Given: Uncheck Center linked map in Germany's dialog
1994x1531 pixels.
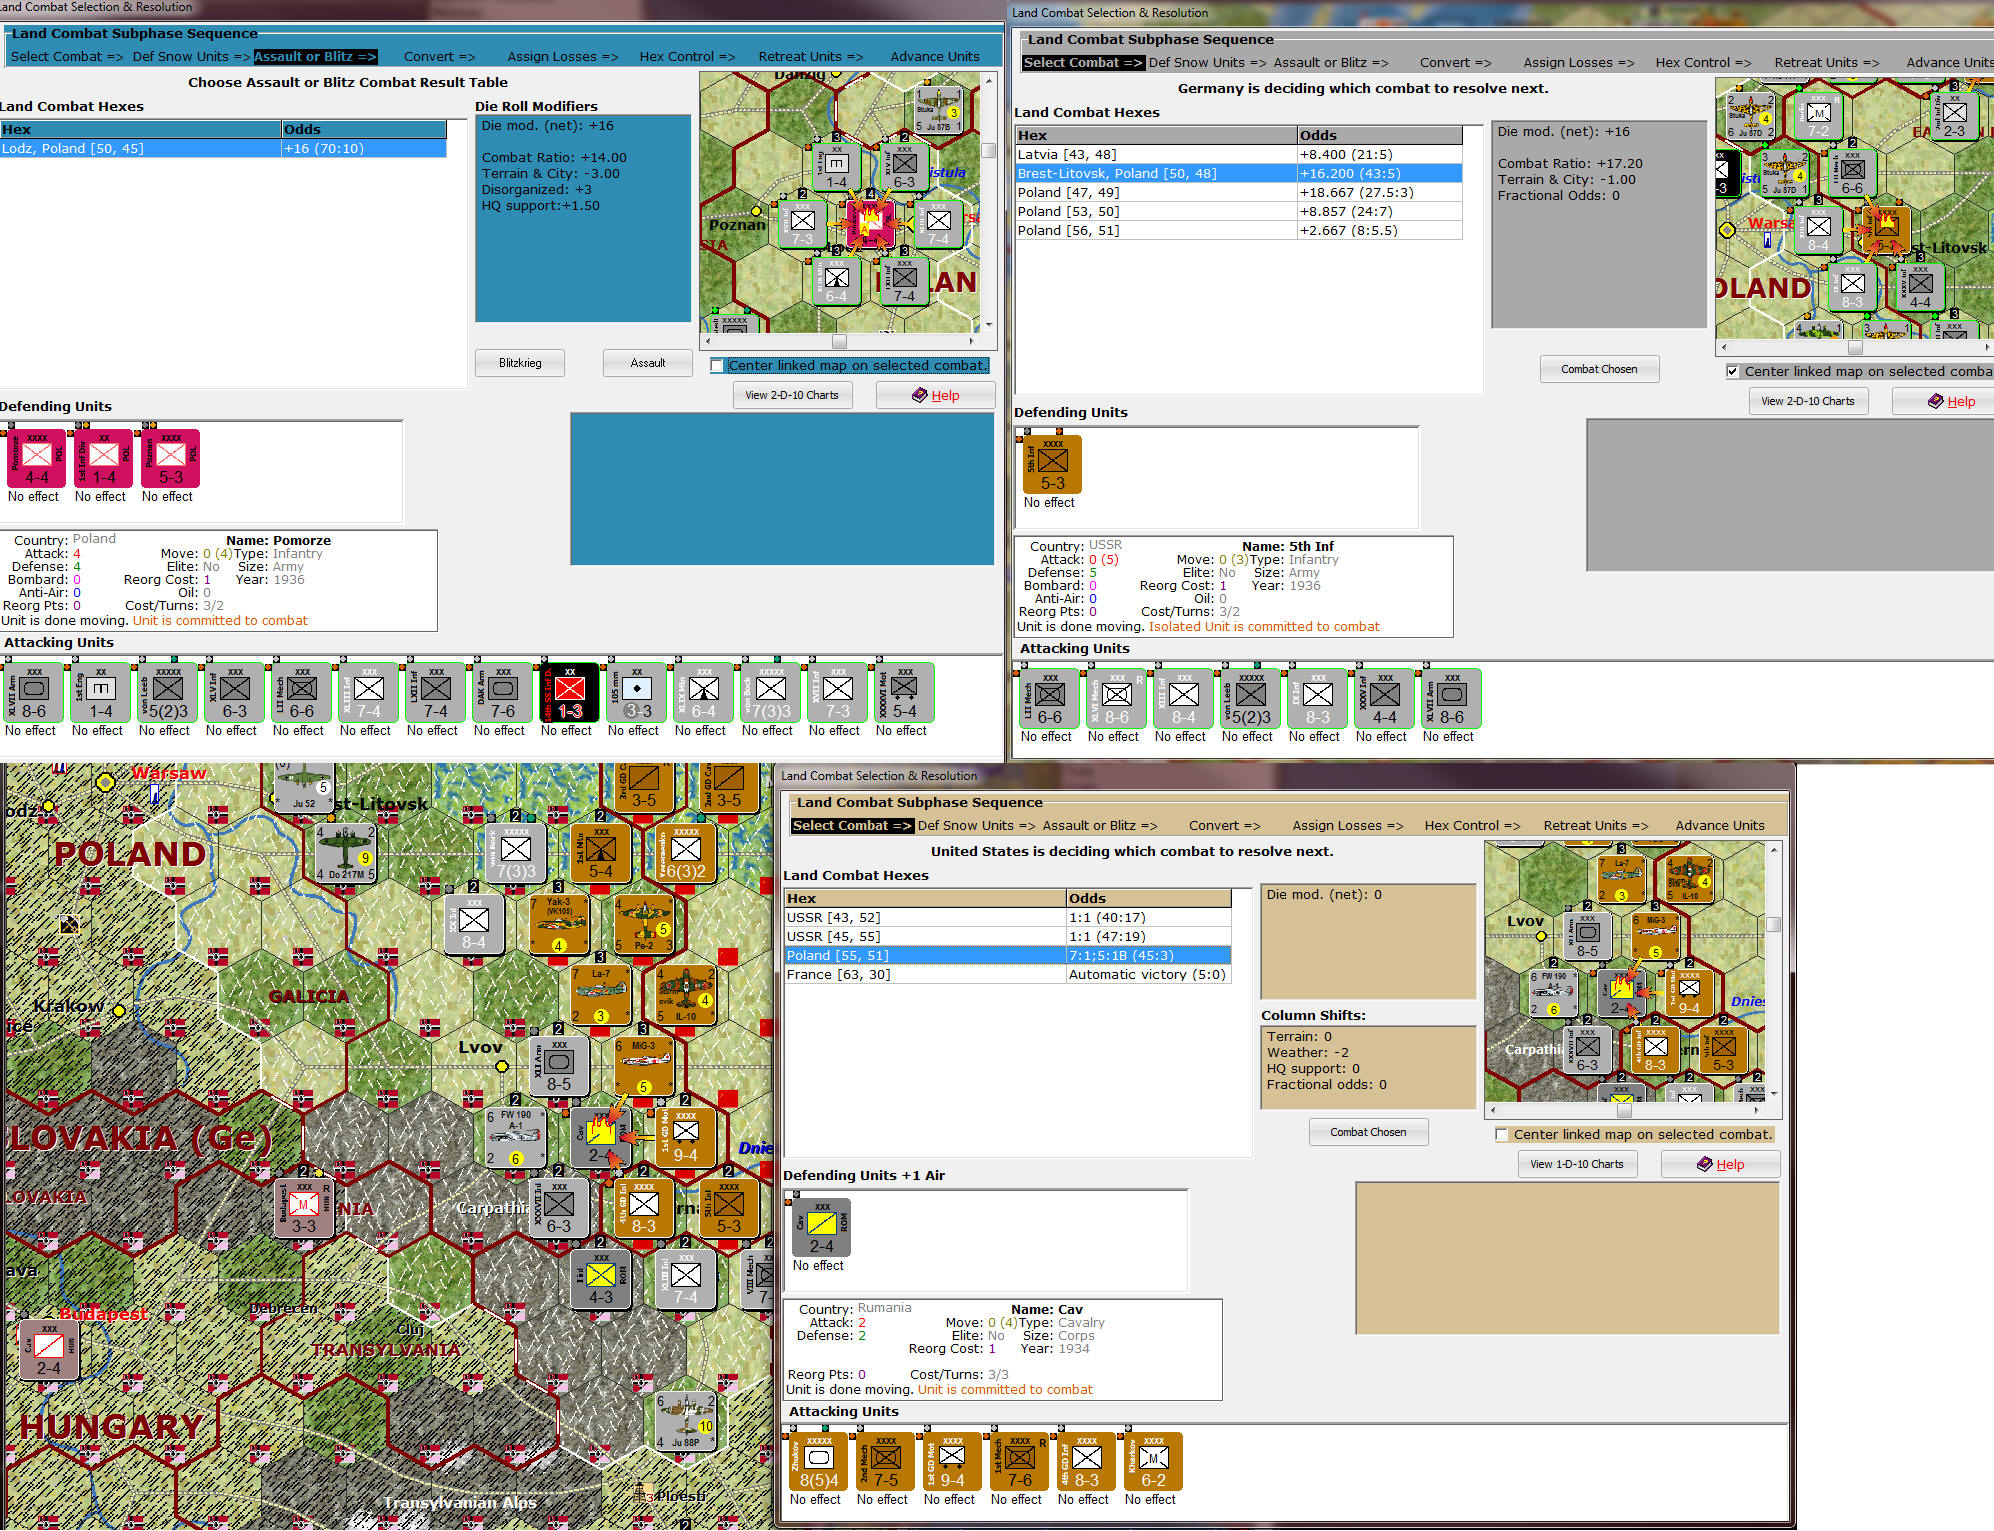Looking at the screenshot, I should point(1732,371).
